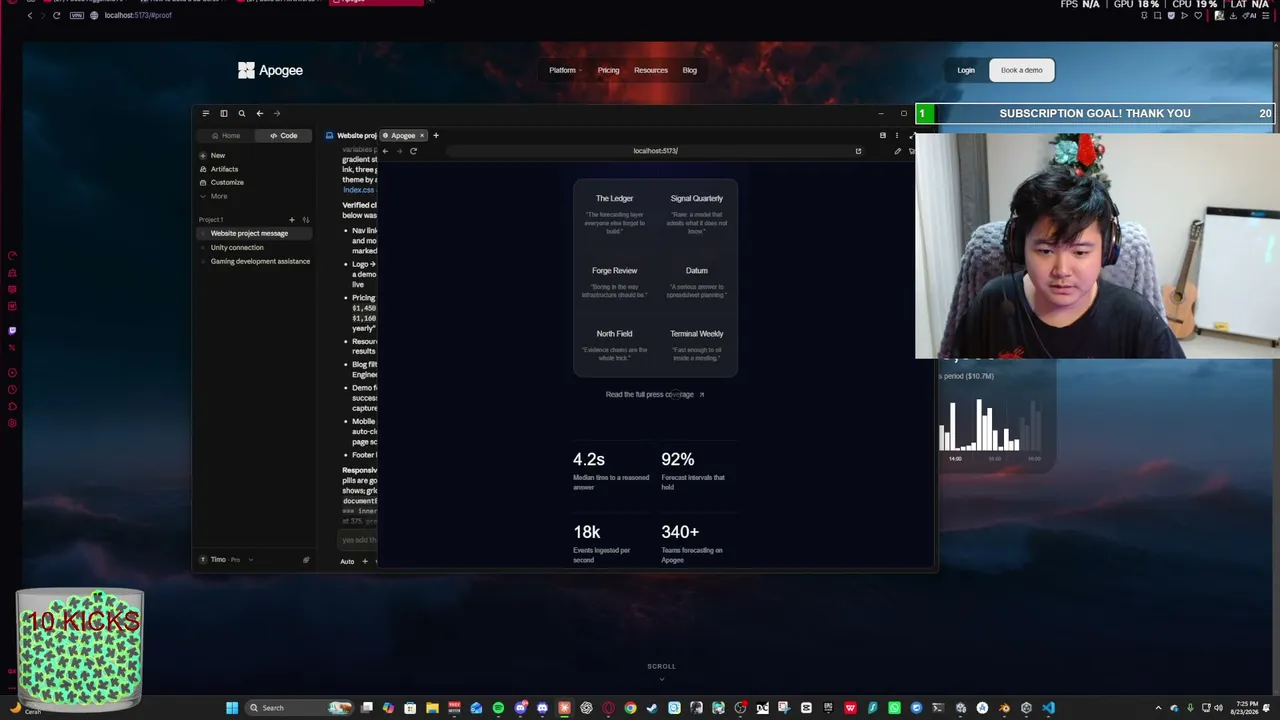Viewport: 1280px width, 720px height.
Task: Open Pricing in the Apogee nav
Action: [608, 70]
